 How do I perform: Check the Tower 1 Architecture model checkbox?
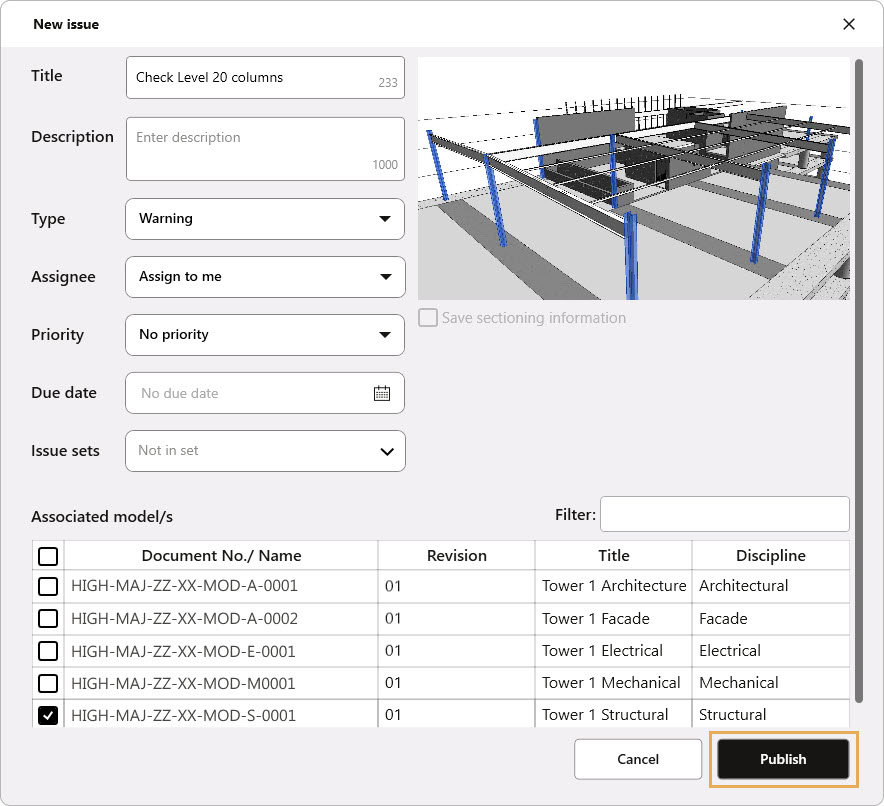click(x=48, y=586)
